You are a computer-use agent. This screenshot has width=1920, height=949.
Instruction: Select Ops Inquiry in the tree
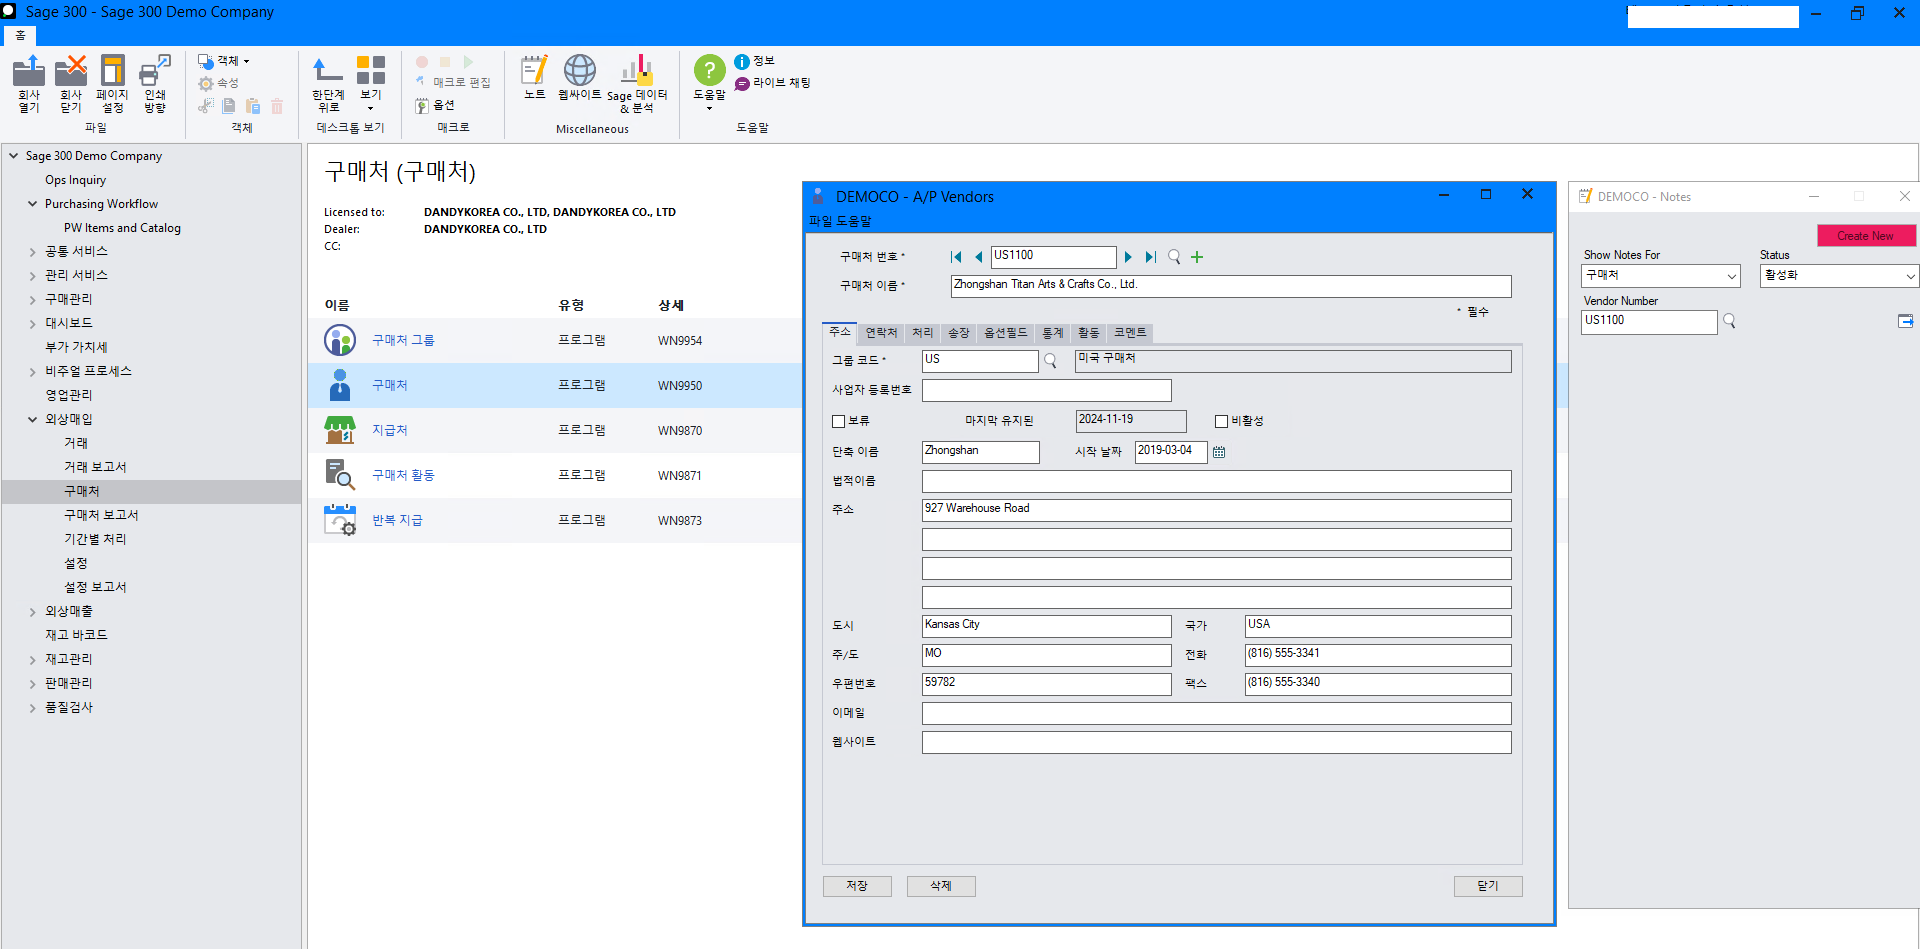(75, 180)
